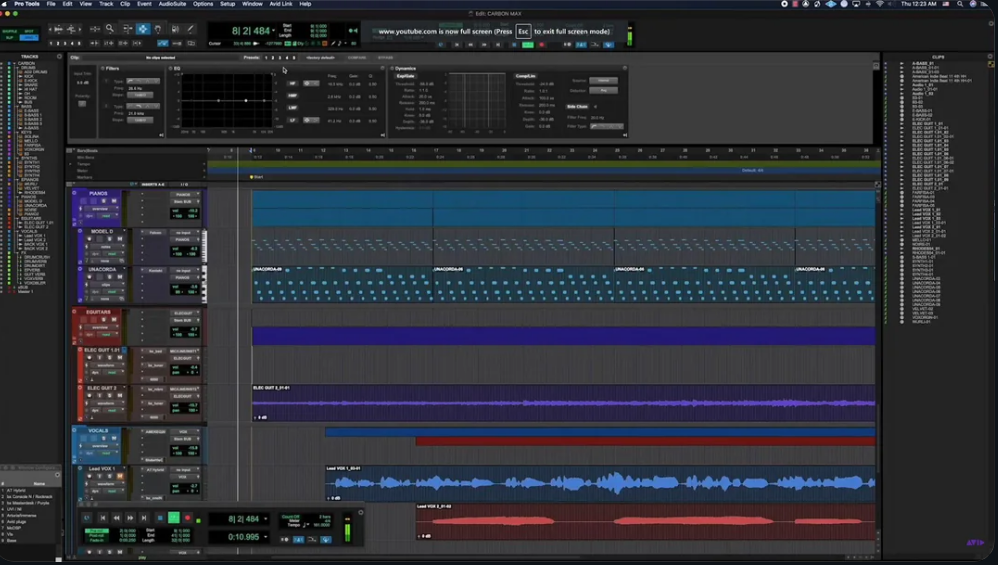Open main counter display format dropdown
Screen dimensions: 998x565
[274, 31]
